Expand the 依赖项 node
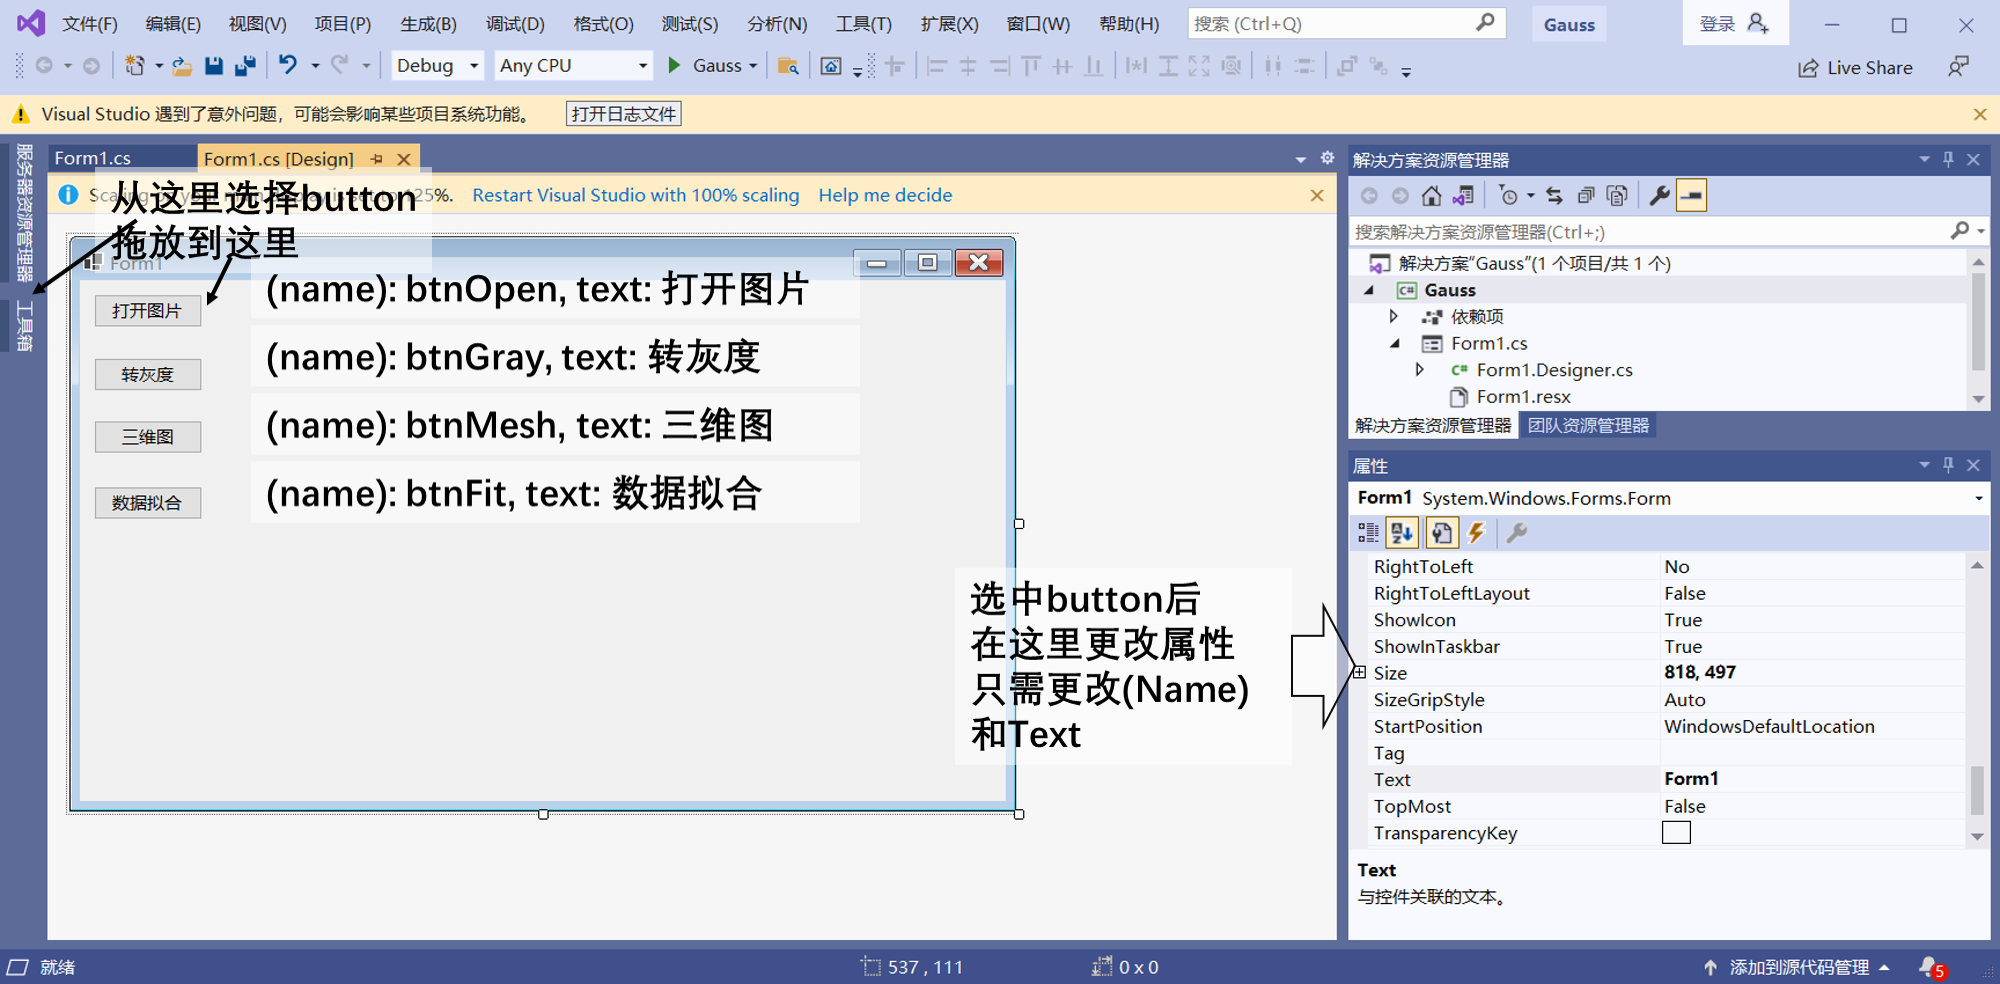The width and height of the screenshot is (2000, 984). click(1393, 316)
